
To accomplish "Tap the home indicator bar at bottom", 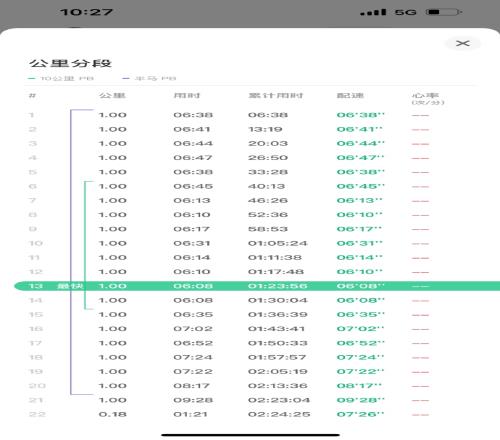I will (x=250, y=435).
